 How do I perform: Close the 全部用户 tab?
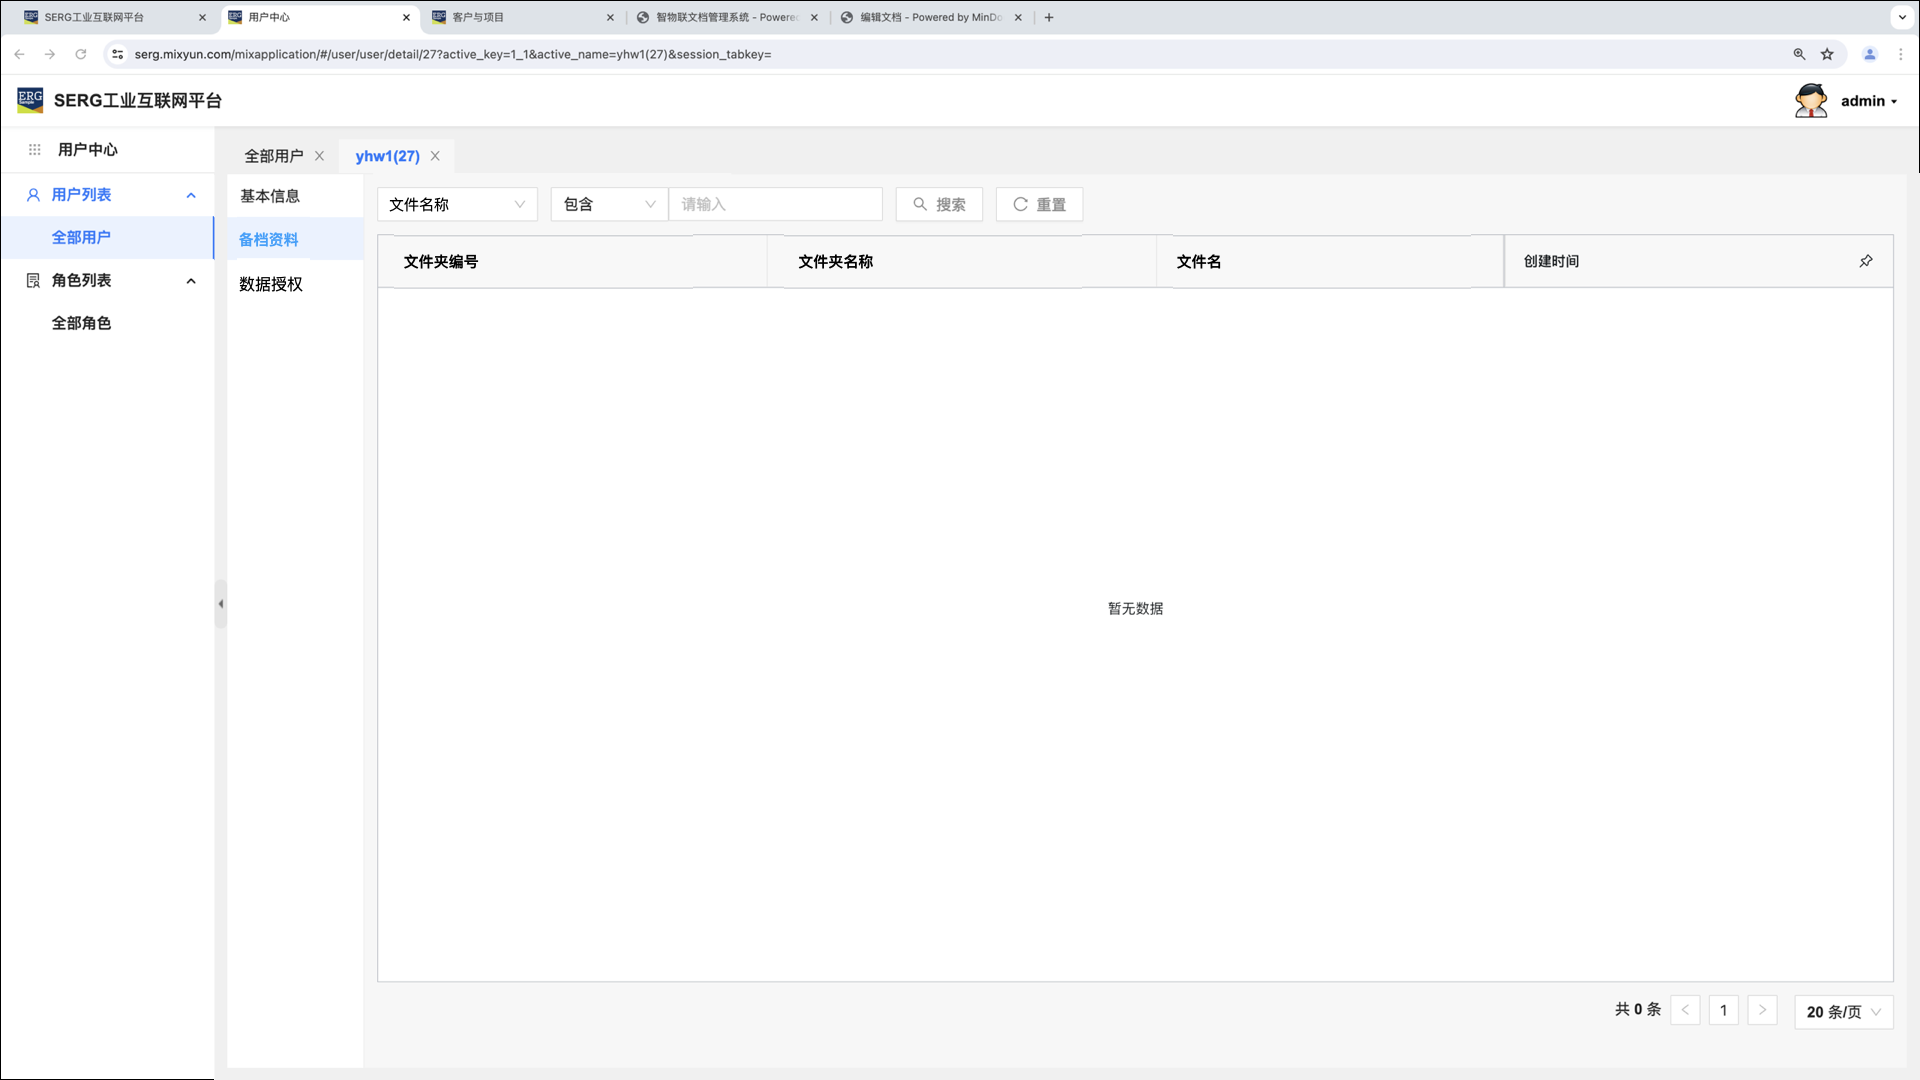[x=319, y=156]
